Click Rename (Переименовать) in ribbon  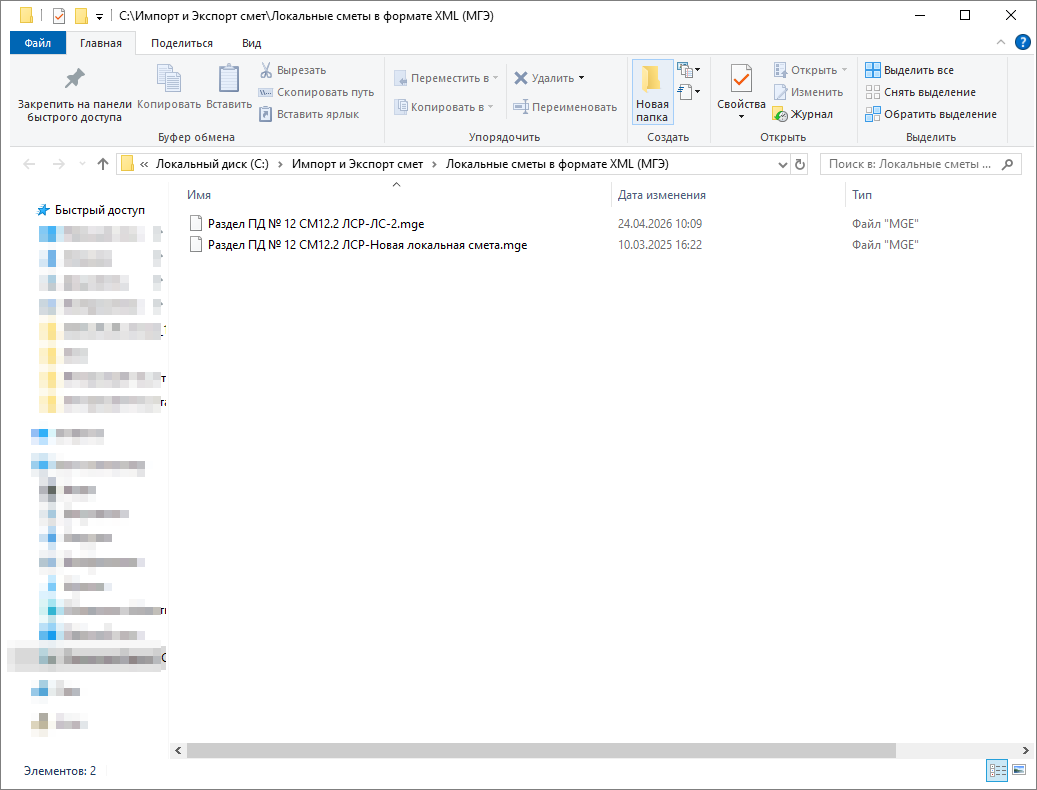click(565, 107)
